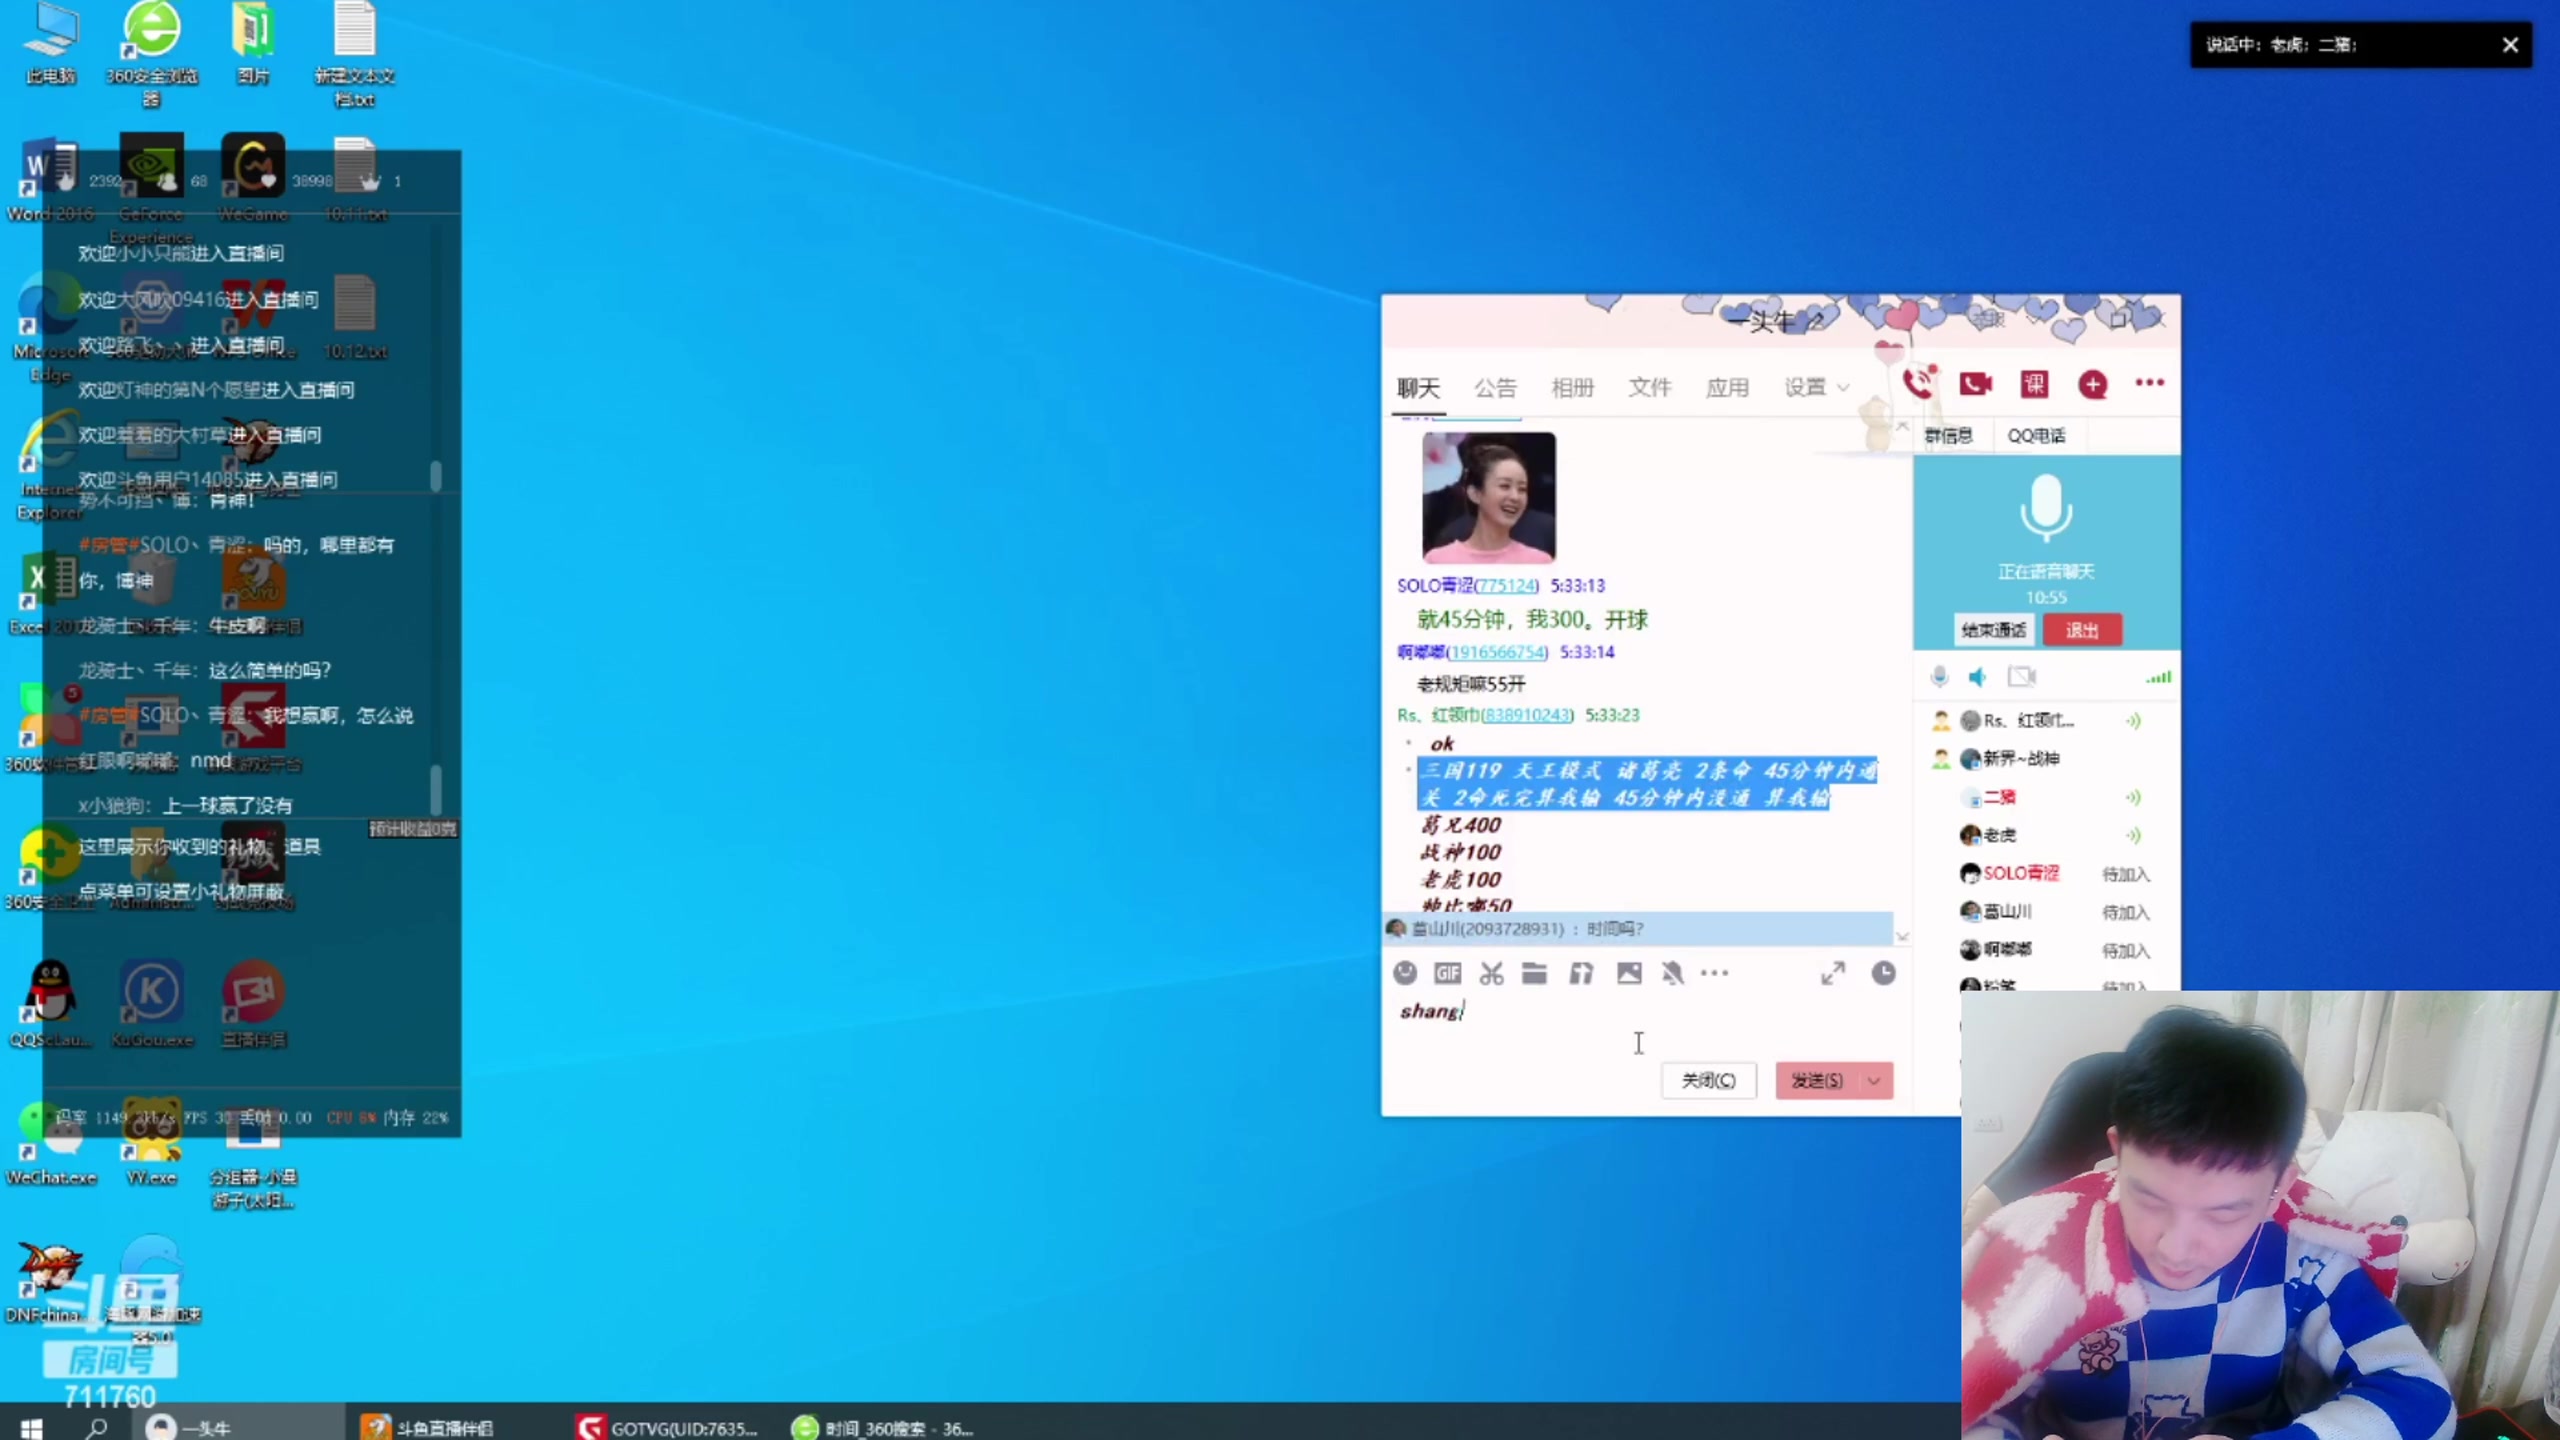Switch to the 文件 tab
This screenshot has height=1440, width=2560.
(1649, 387)
